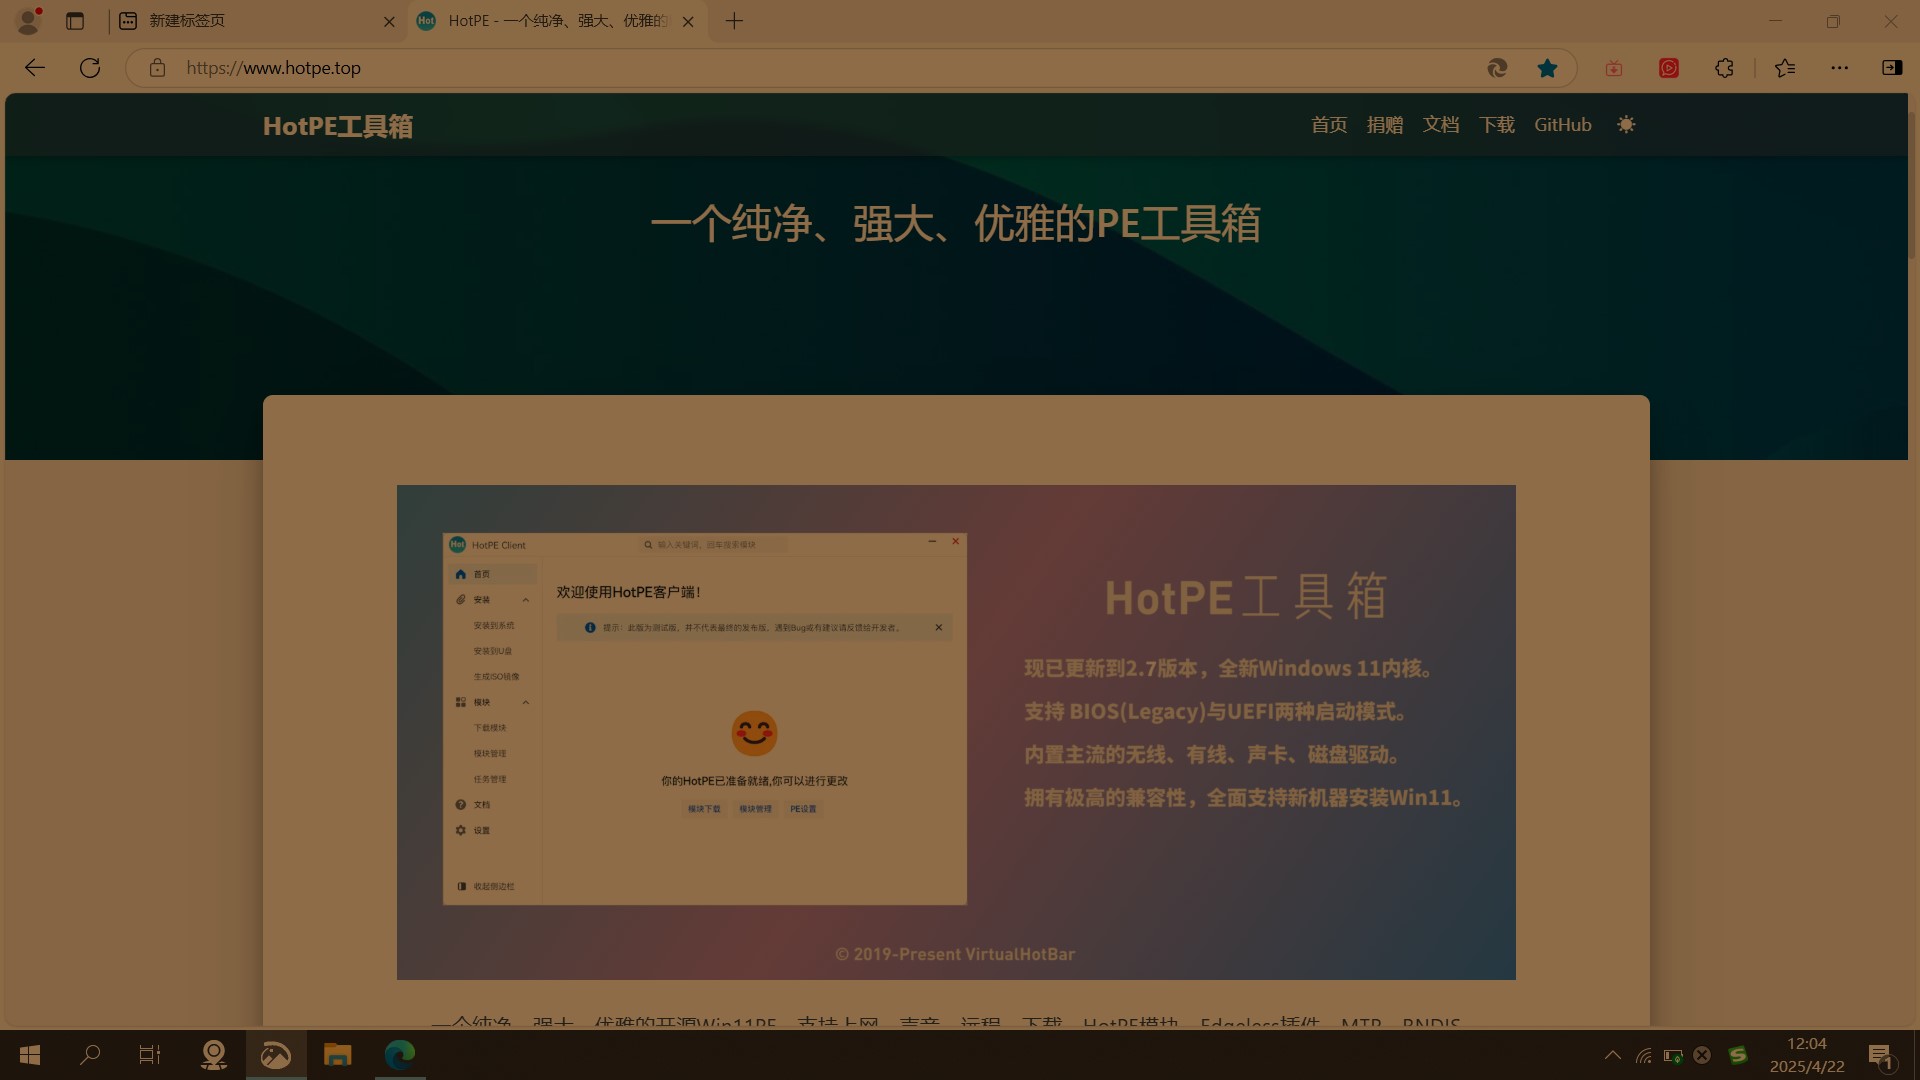Viewport: 1920px width, 1080px height.
Task: Click 文档 help item in client sidebar
Action: [x=473, y=805]
